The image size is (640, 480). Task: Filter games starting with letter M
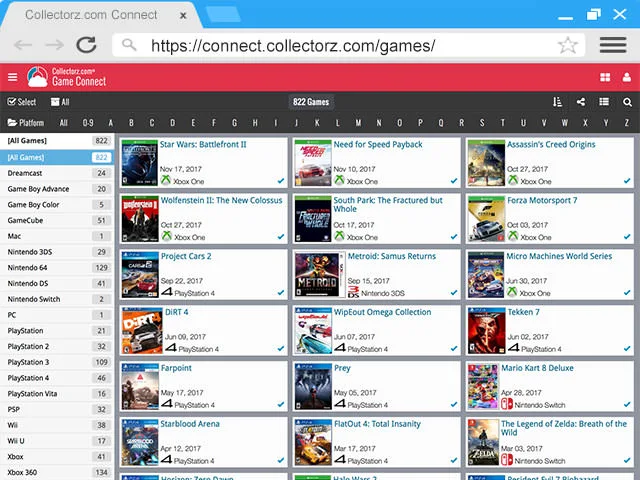358,123
